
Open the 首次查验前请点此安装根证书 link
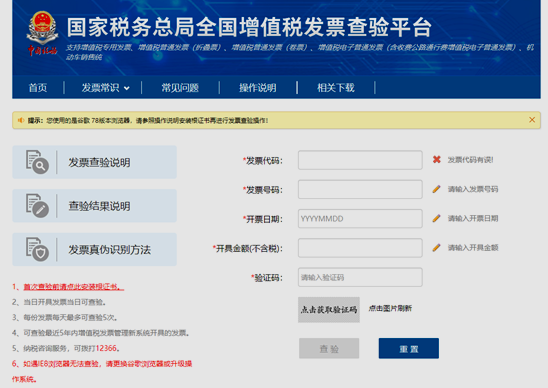tap(73, 287)
